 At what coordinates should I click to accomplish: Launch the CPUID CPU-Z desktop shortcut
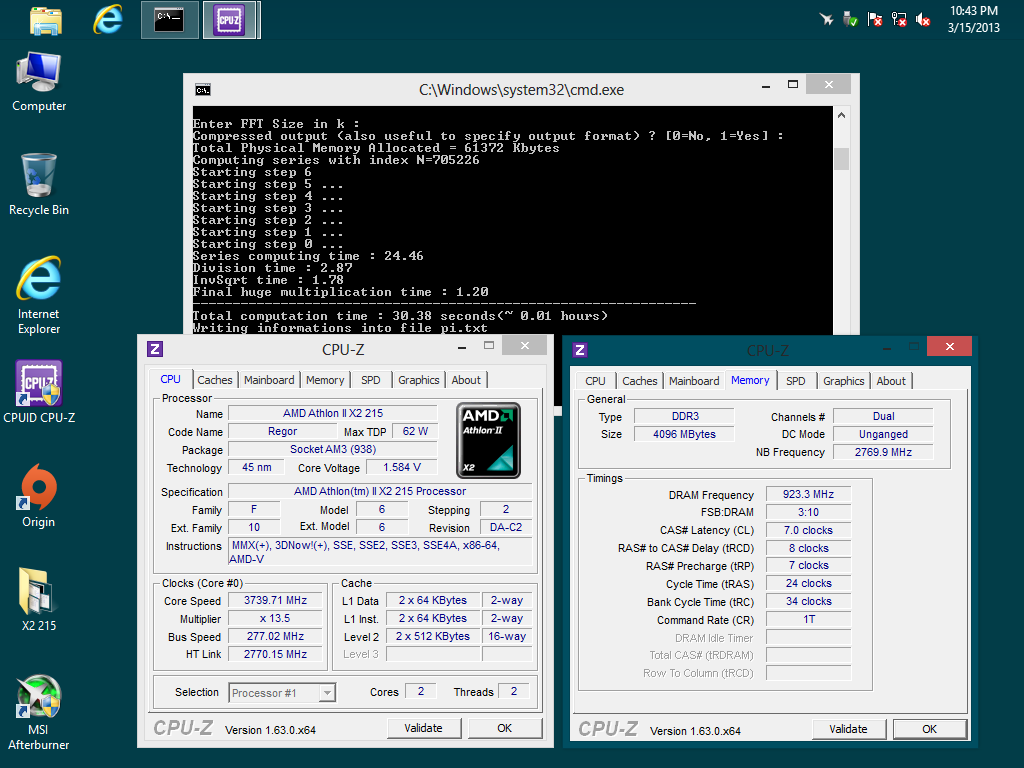[39, 392]
